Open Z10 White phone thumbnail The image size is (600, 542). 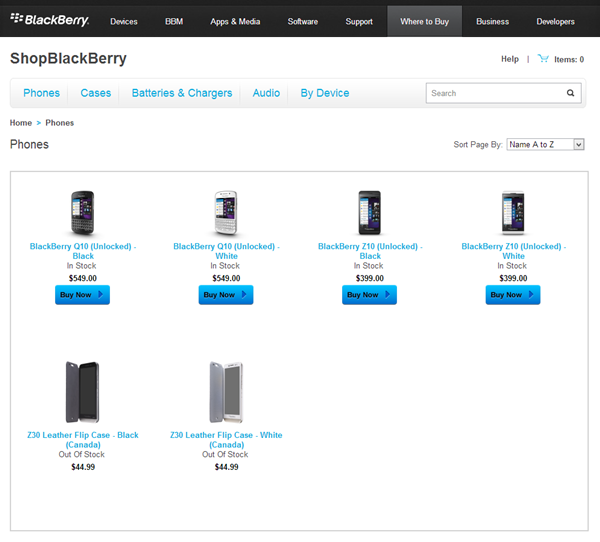(x=513, y=213)
